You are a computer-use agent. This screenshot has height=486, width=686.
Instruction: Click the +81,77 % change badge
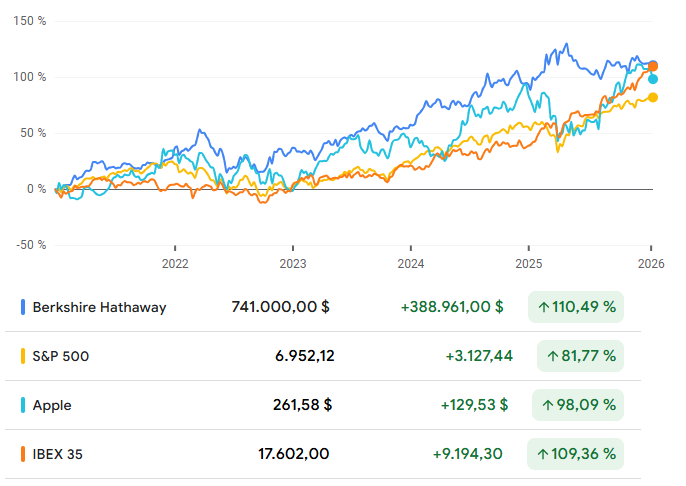click(580, 356)
